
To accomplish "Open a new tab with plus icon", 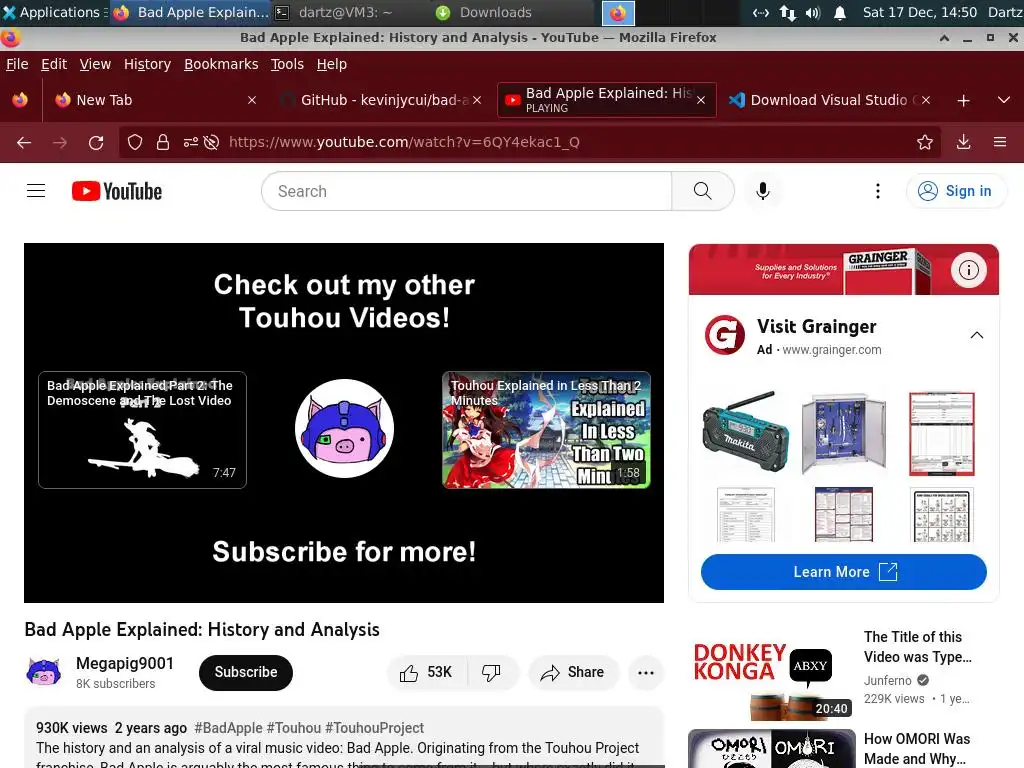I will (x=963, y=101).
